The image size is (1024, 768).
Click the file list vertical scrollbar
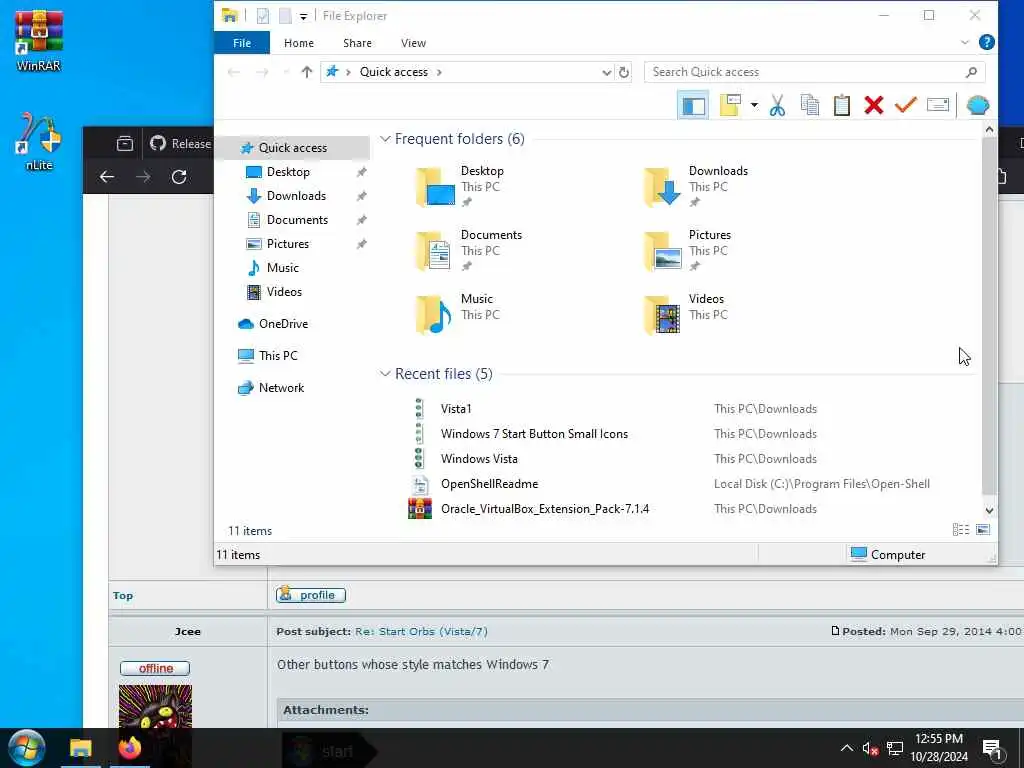[x=989, y=316]
